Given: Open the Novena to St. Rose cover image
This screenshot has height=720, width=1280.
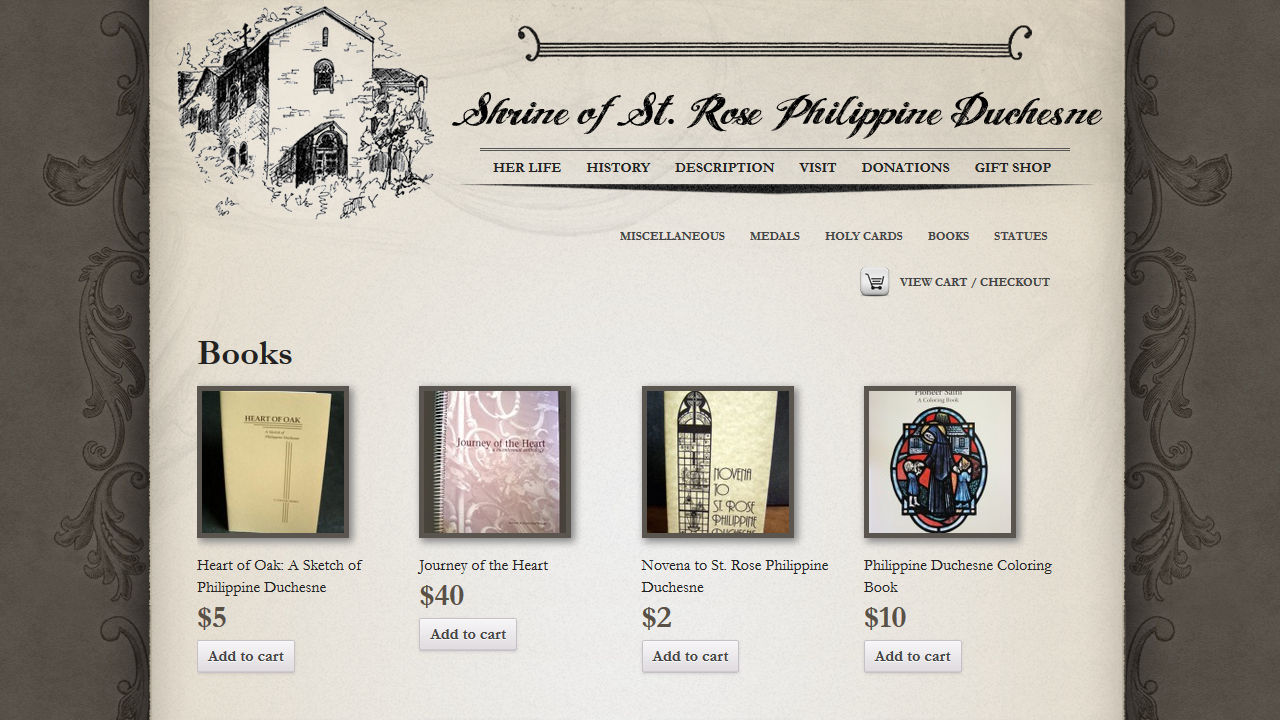Looking at the screenshot, I should pyautogui.click(x=718, y=462).
